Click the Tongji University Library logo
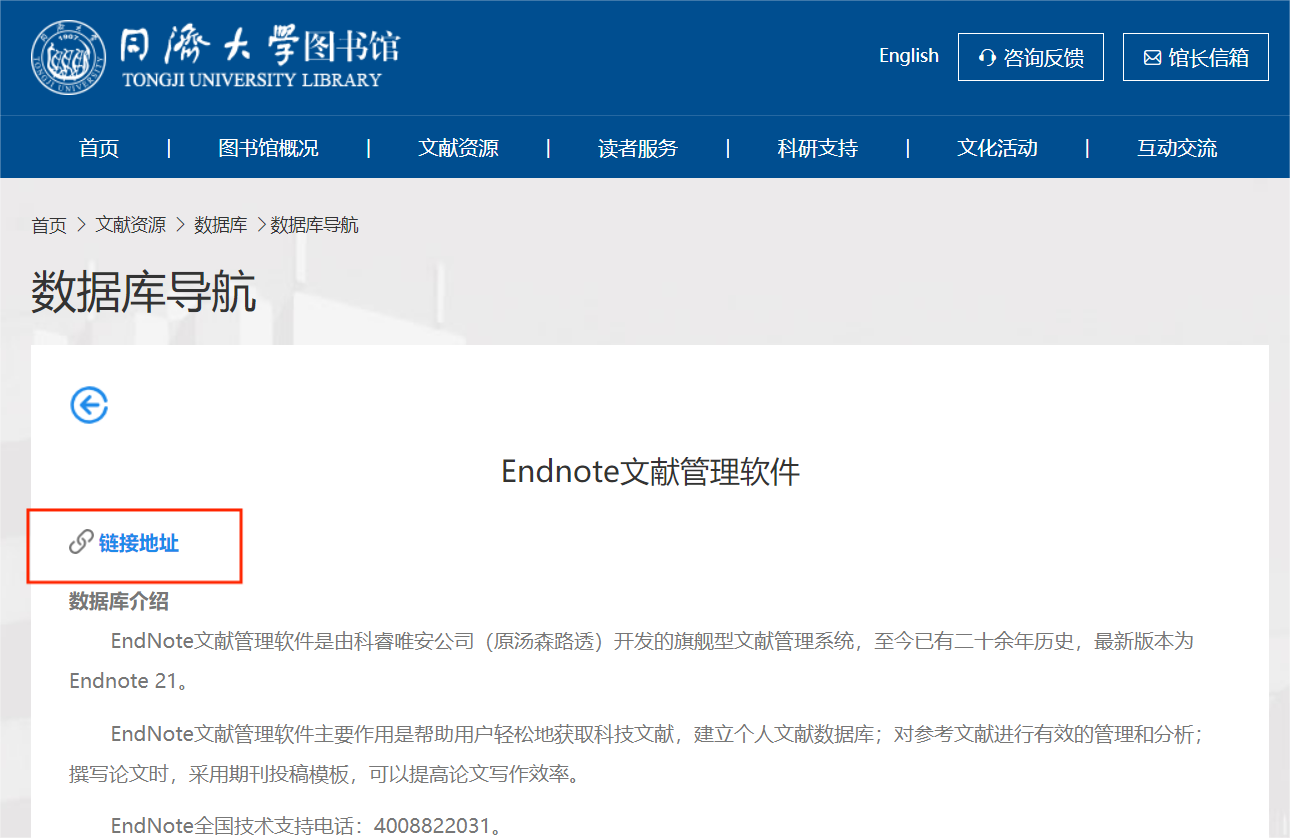The width and height of the screenshot is (1290, 838). (216, 56)
